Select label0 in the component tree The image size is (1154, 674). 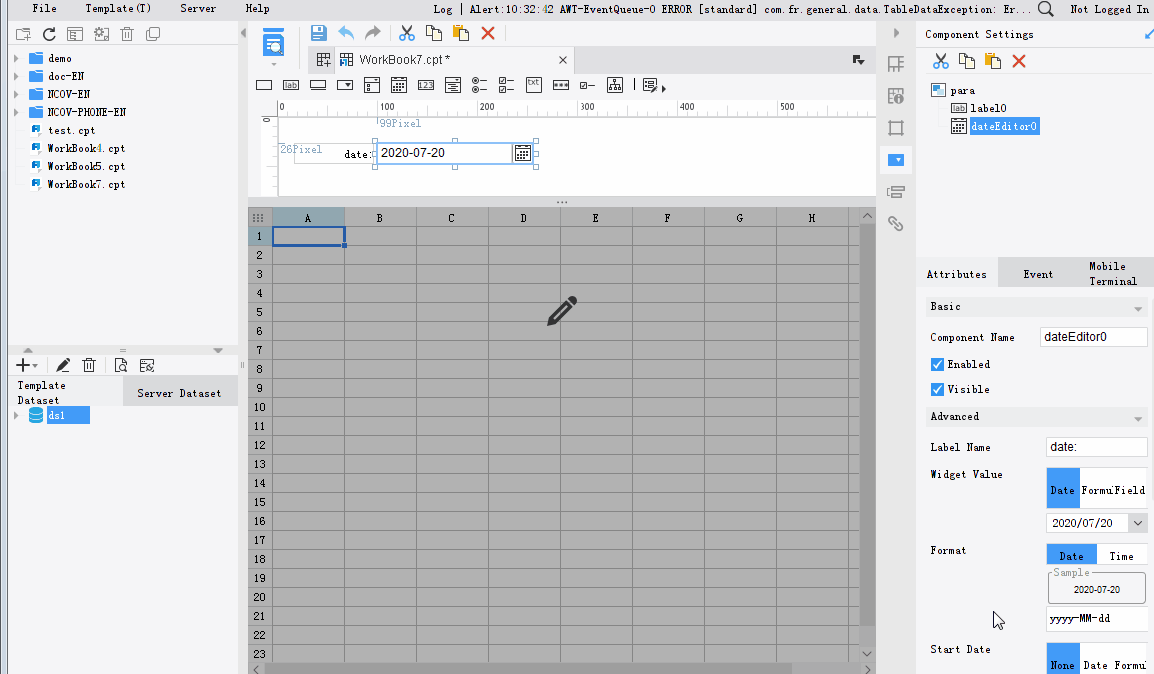988,108
